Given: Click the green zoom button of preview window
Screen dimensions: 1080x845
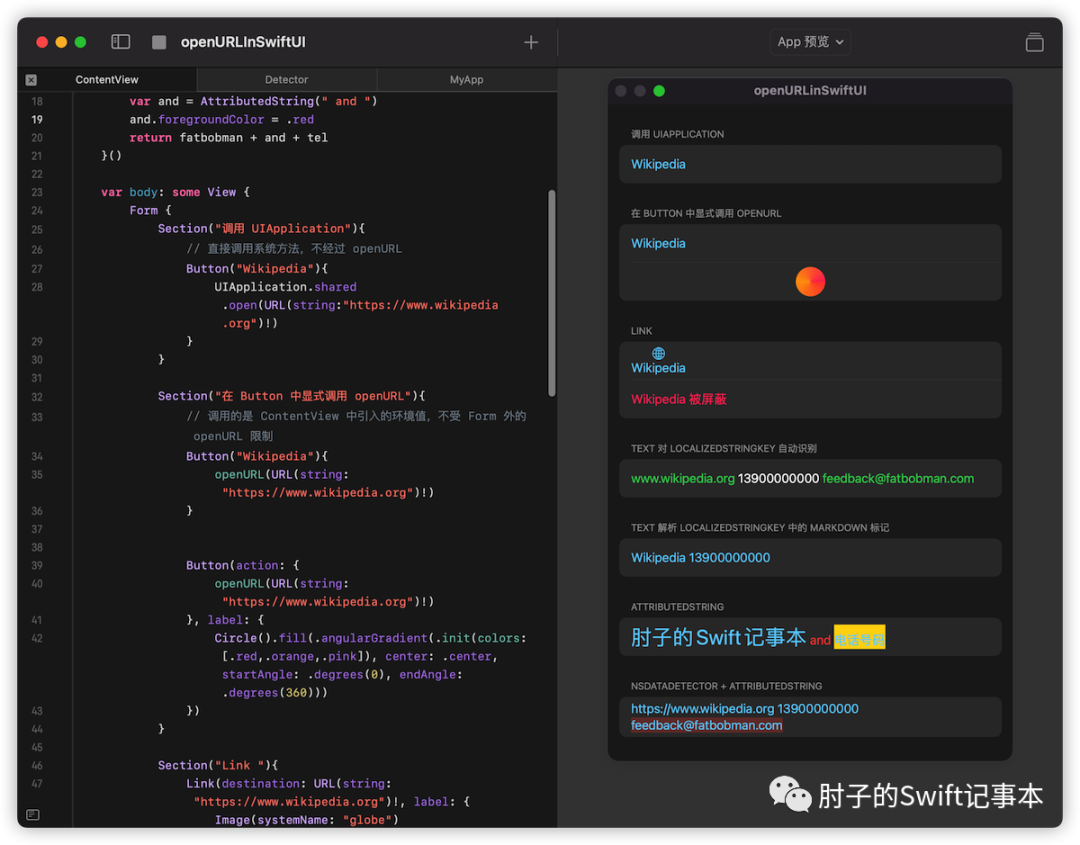Looking at the screenshot, I should (658, 91).
